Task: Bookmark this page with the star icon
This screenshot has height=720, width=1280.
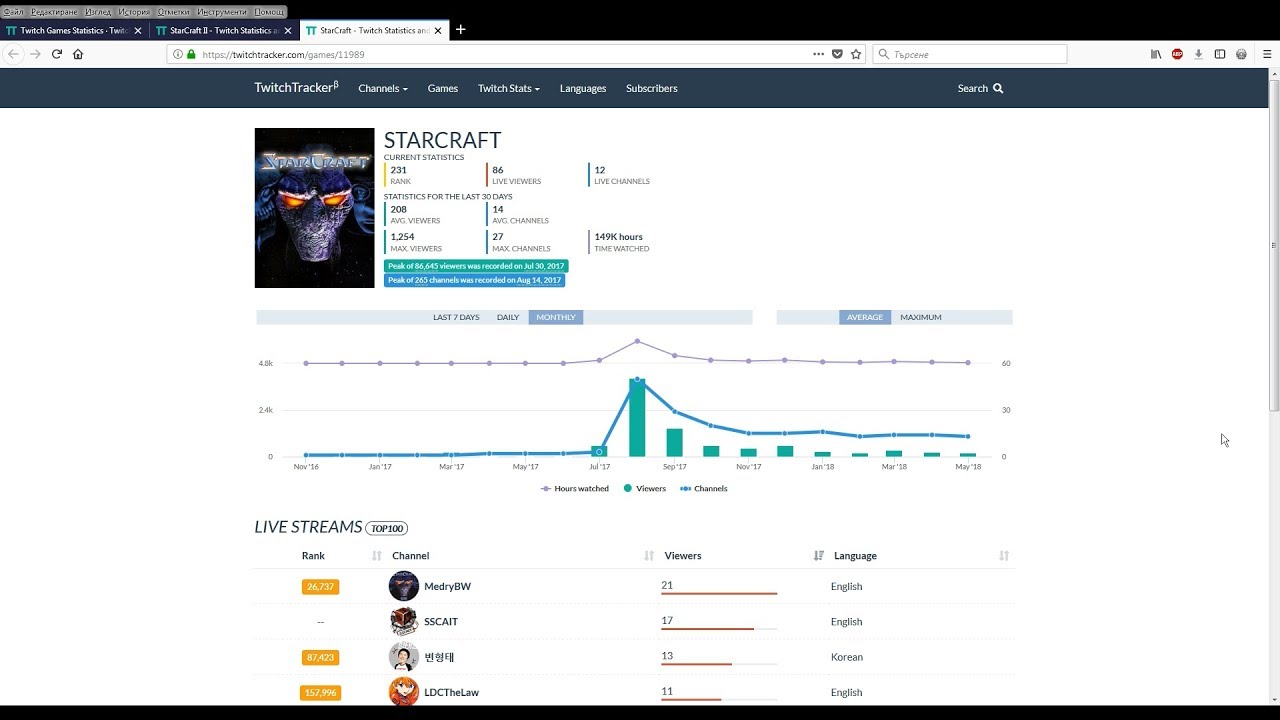Action: pos(856,54)
